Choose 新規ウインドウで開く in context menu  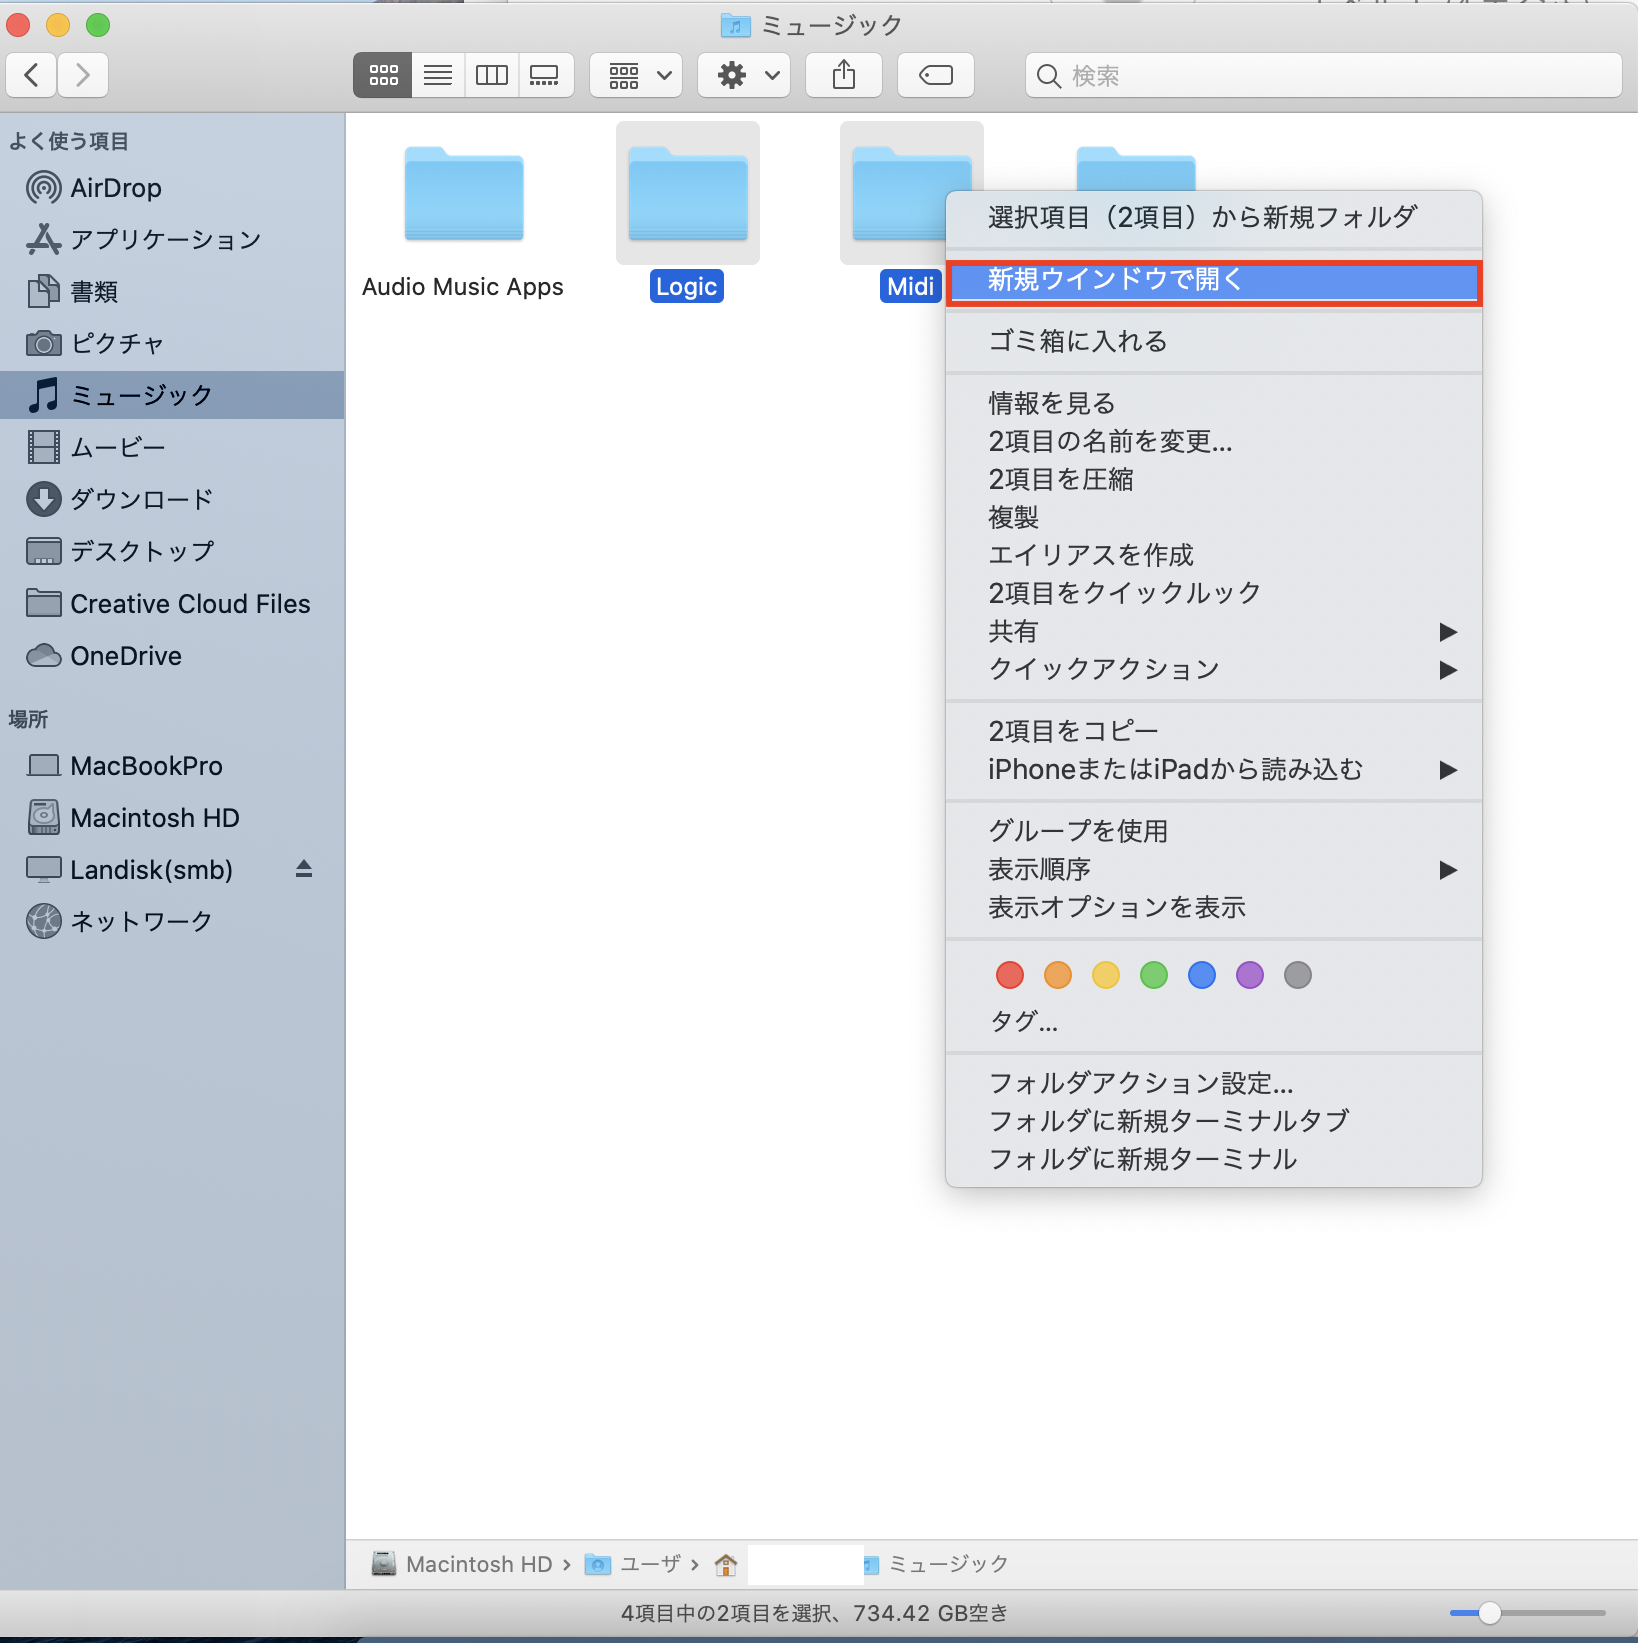pos(1214,281)
